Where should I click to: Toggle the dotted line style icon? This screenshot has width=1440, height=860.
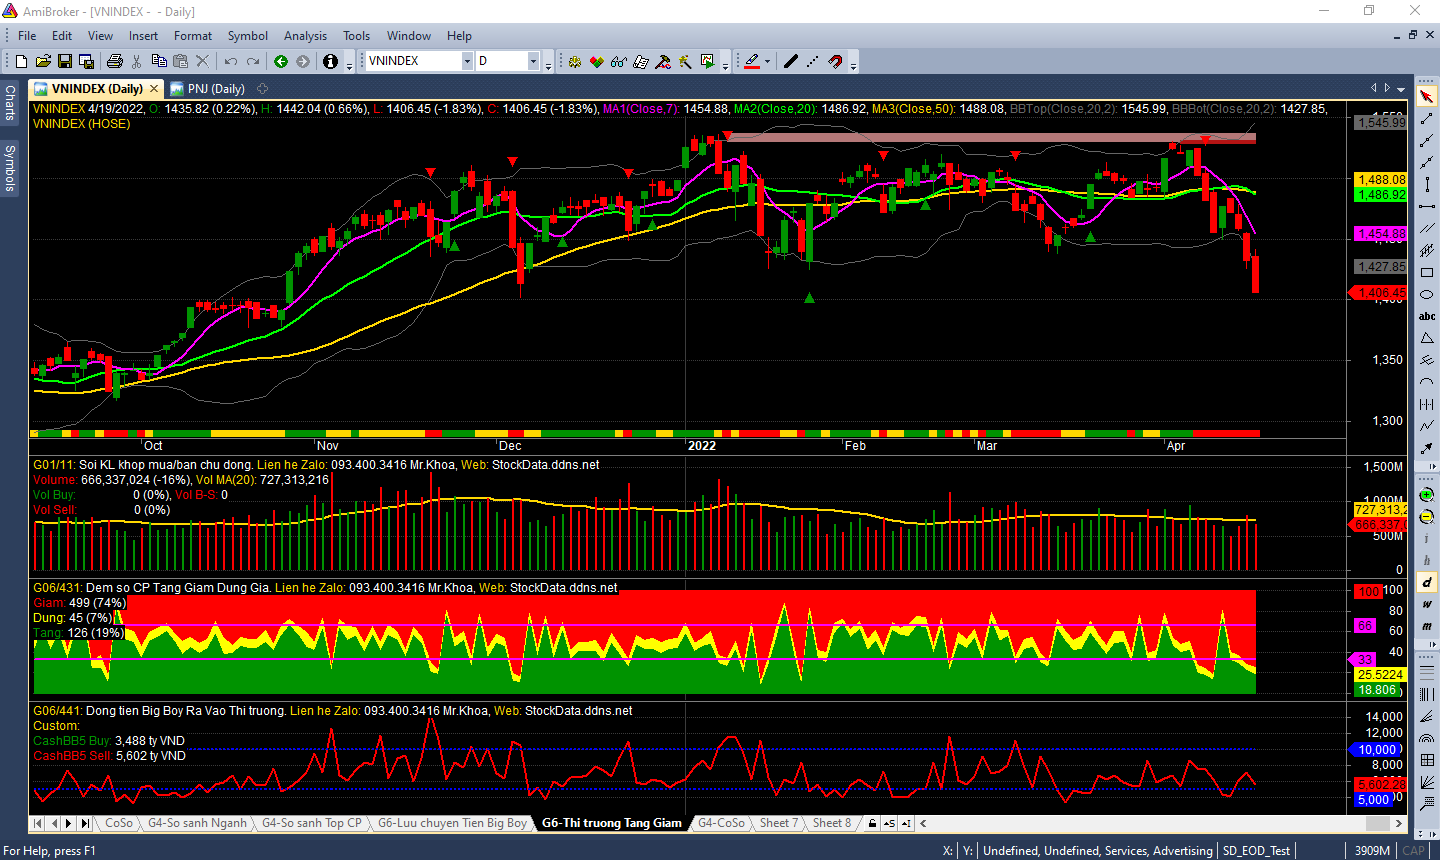(813, 61)
